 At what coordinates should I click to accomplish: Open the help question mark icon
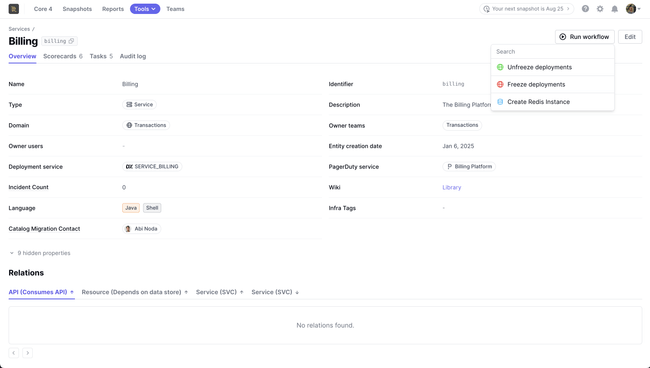[585, 9]
